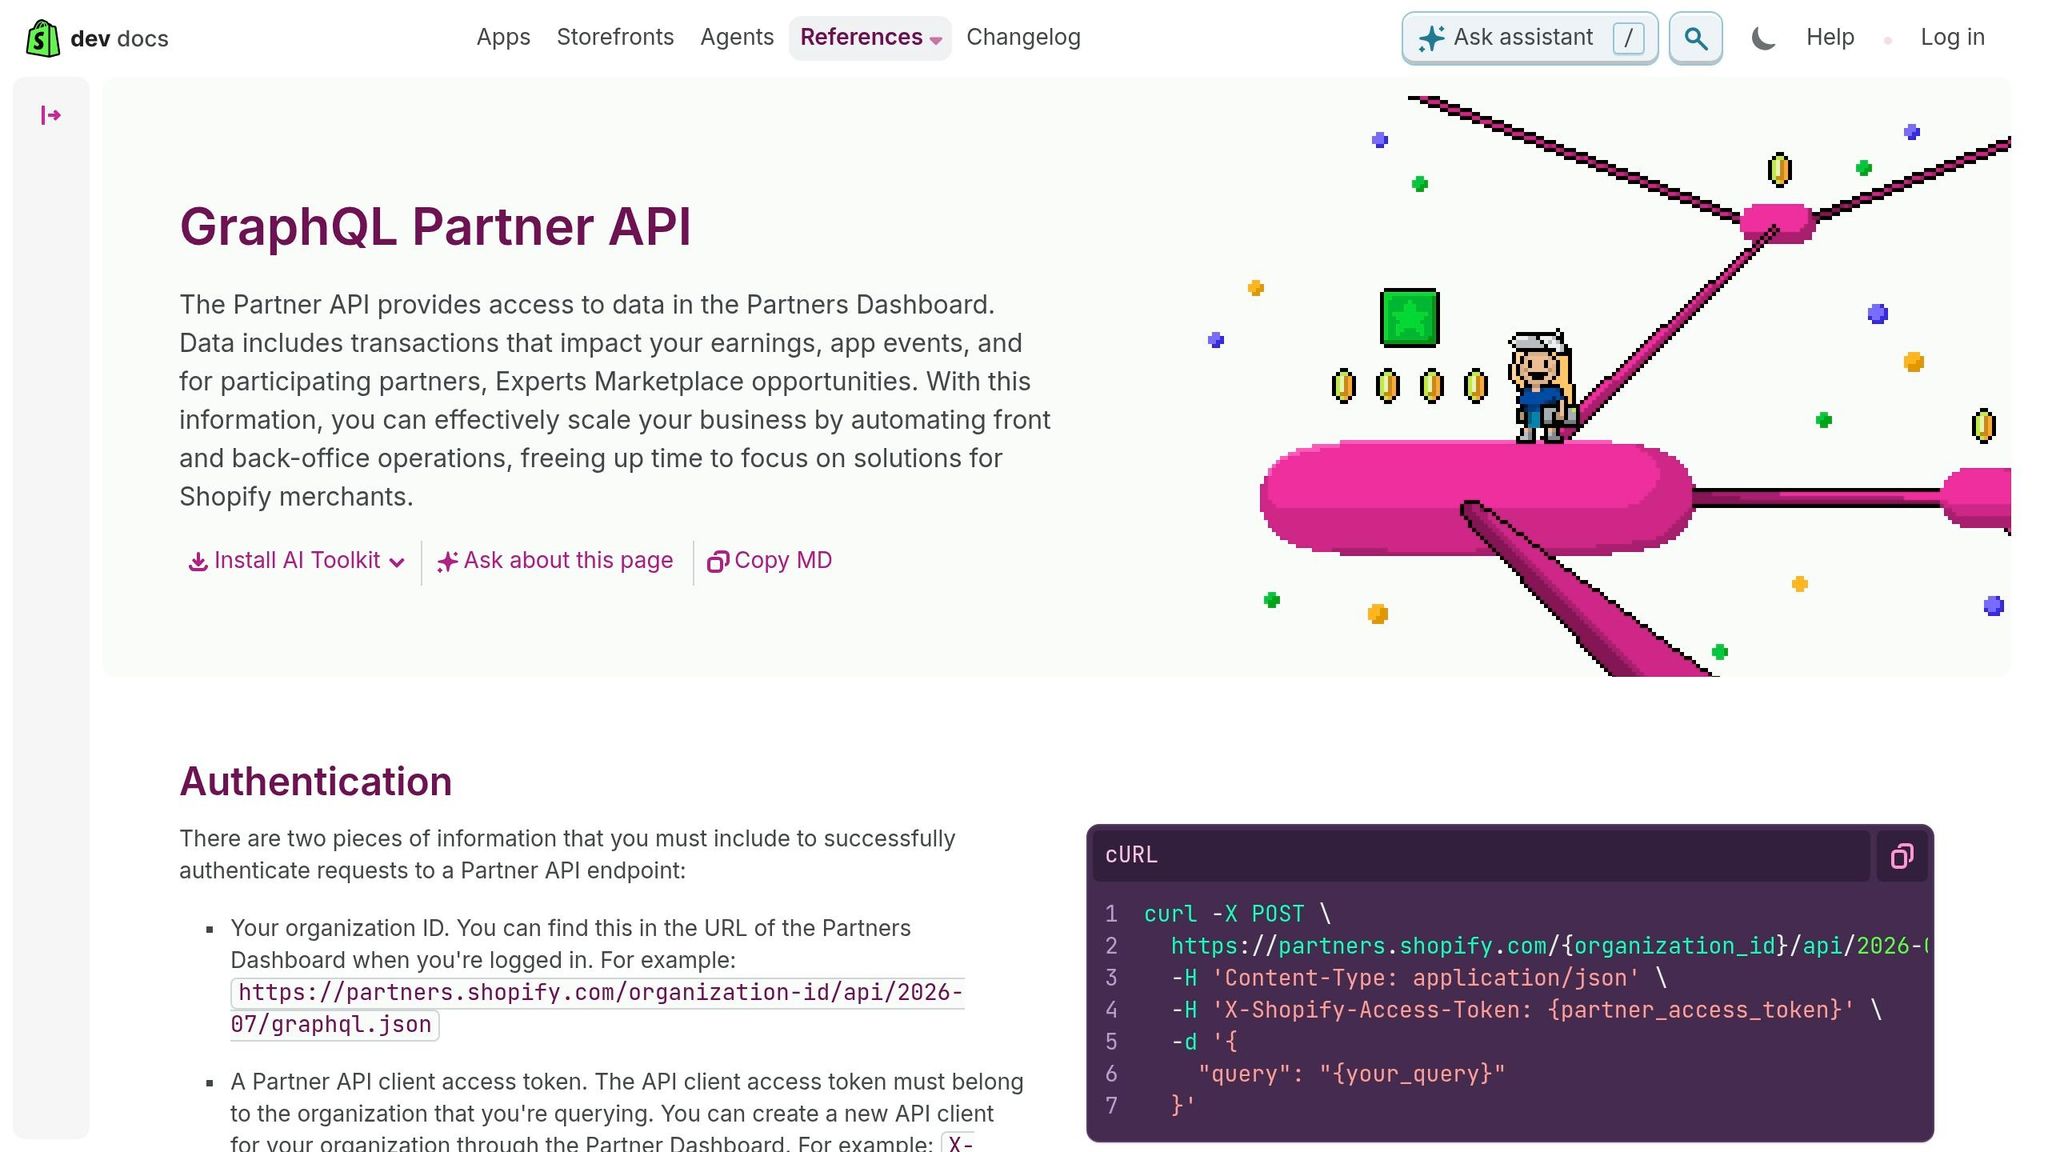Viewport: 2048px width, 1152px height.
Task: Click the GraphQL Partner API heading
Action: click(x=435, y=226)
